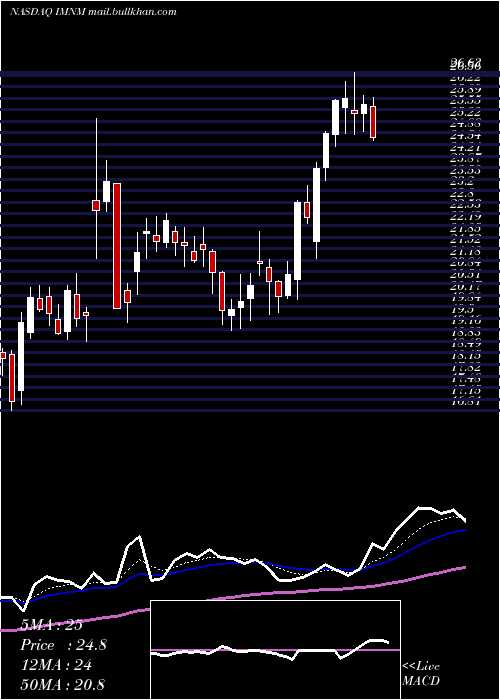The image size is (500, 700).
Task: Click the 22.19 price axis label
Action: coord(466,217)
